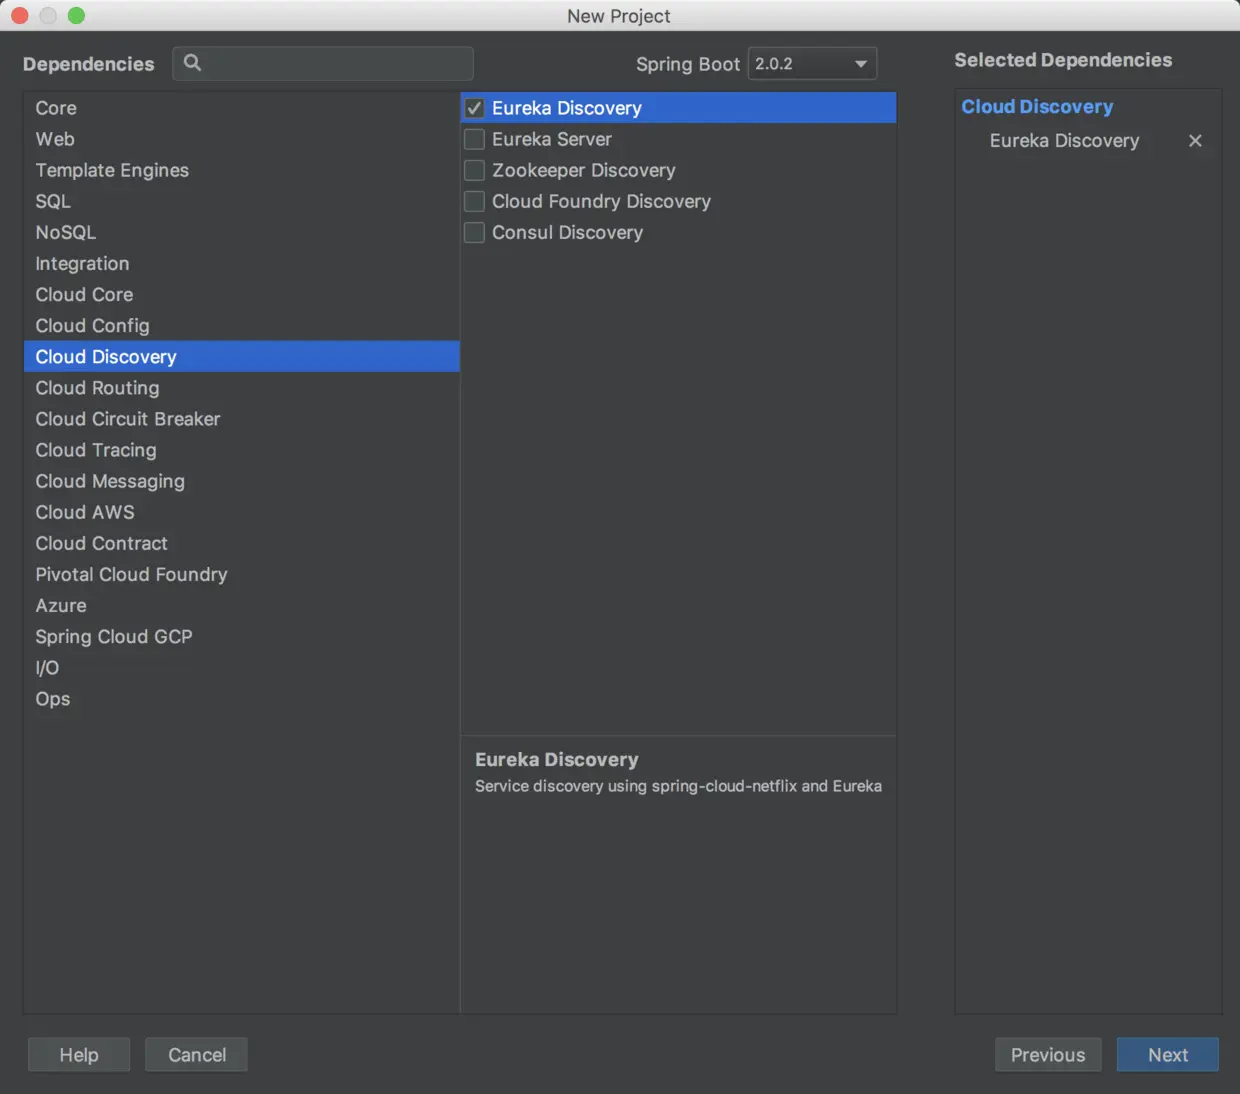Tick the Zookeeper Discovery checkbox
The height and width of the screenshot is (1094, 1240).
[475, 170]
